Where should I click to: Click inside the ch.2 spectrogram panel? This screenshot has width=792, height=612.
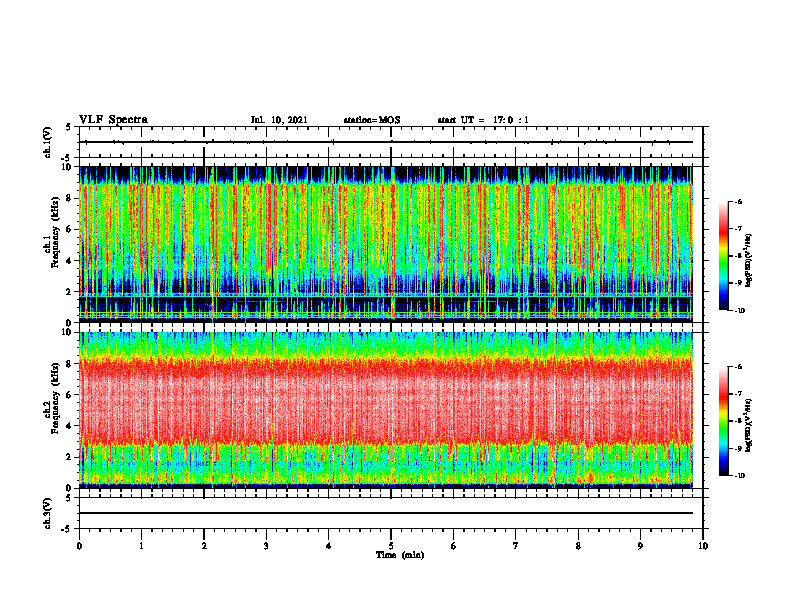click(386, 410)
